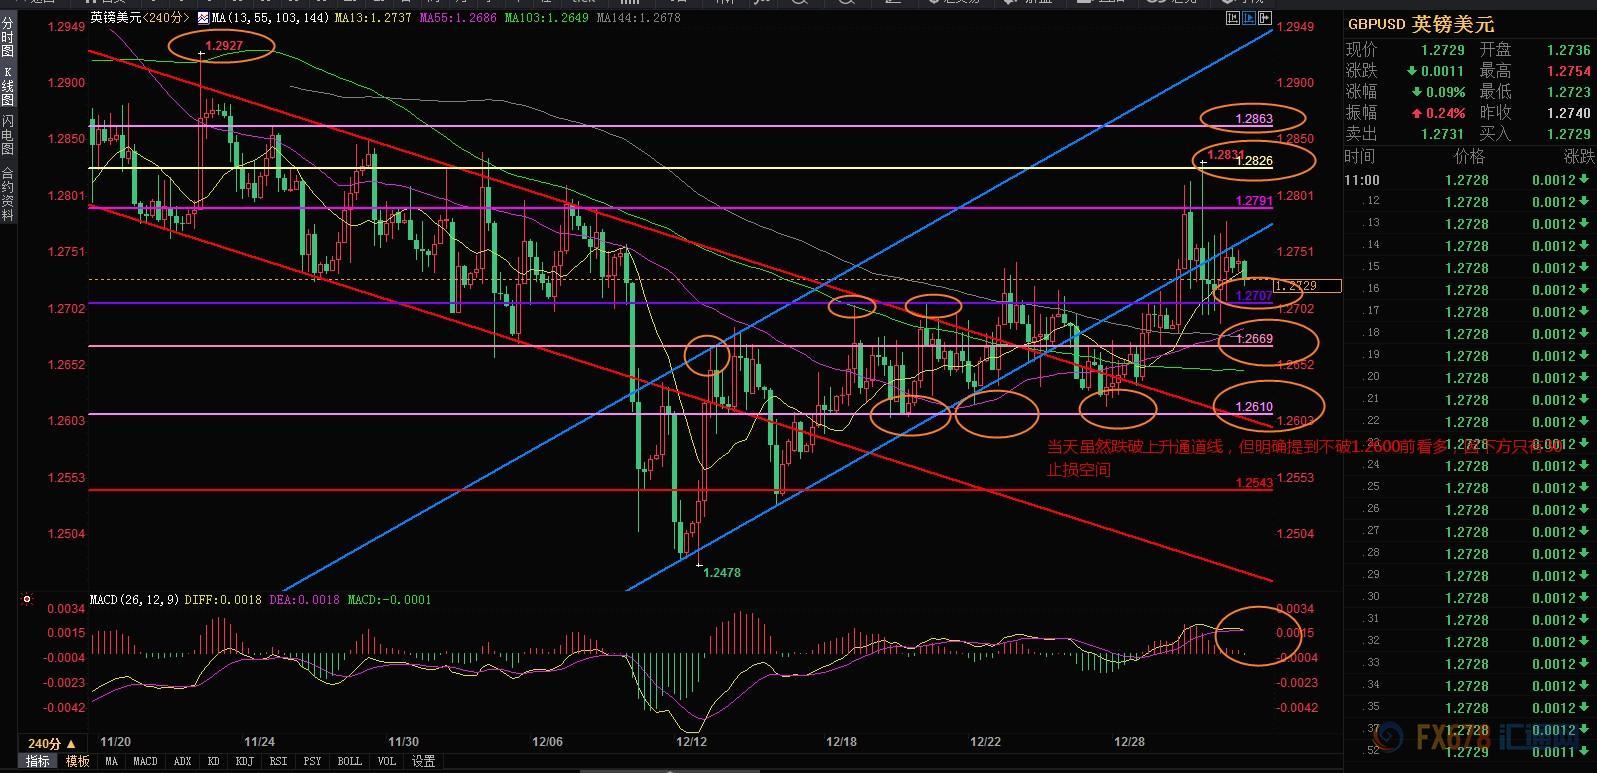Viewport: 1597px width, 773px height.
Task: Click the 昨收 value 1.2740
Action: coord(1568,113)
